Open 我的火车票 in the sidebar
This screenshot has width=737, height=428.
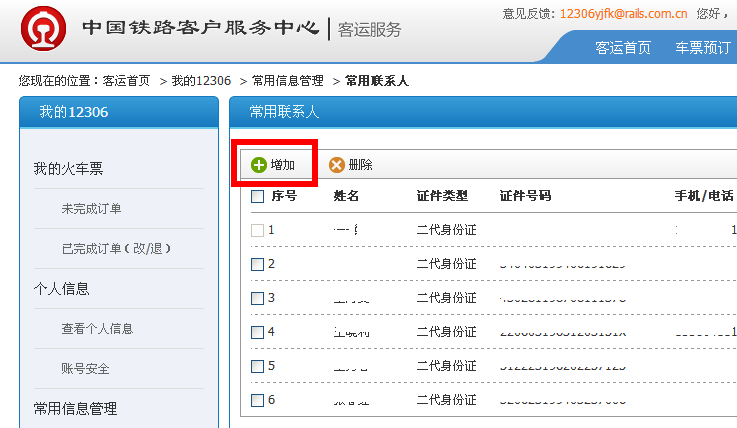click(x=68, y=168)
